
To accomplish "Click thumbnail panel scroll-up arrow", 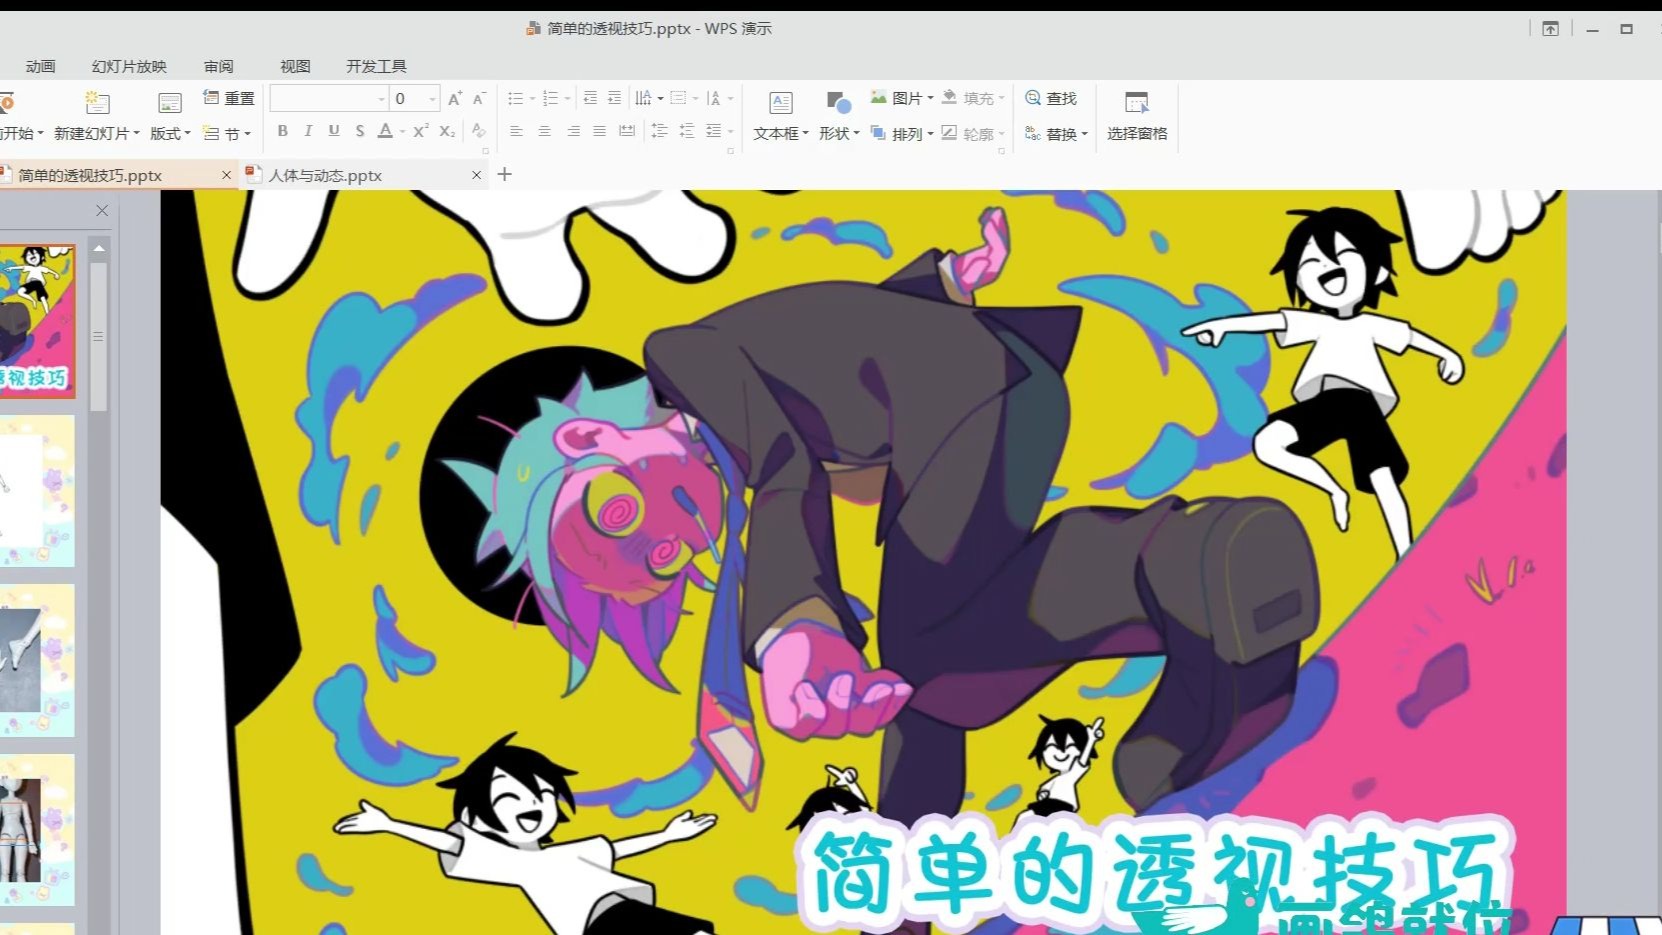I will coord(99,248).
